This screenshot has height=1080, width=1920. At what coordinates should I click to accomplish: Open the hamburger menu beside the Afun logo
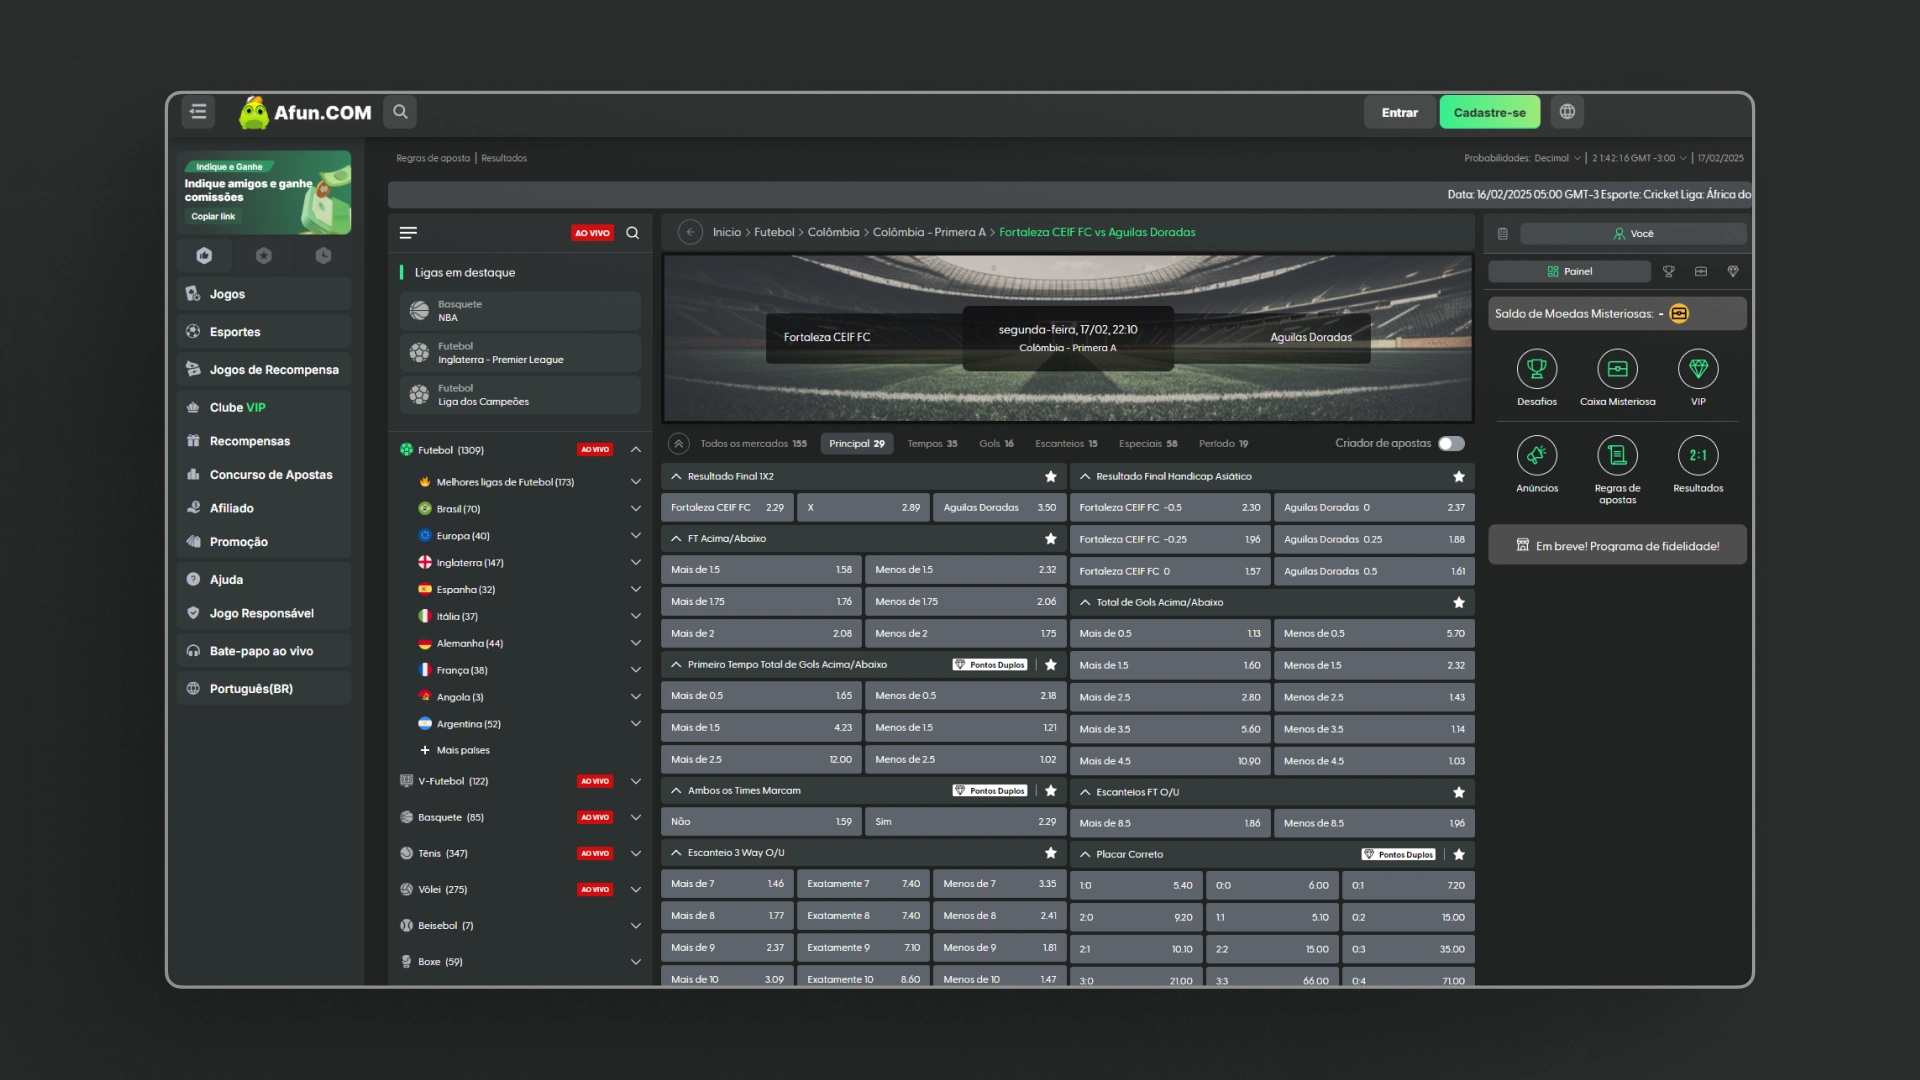pyautogui.click(x=198, y=112)
